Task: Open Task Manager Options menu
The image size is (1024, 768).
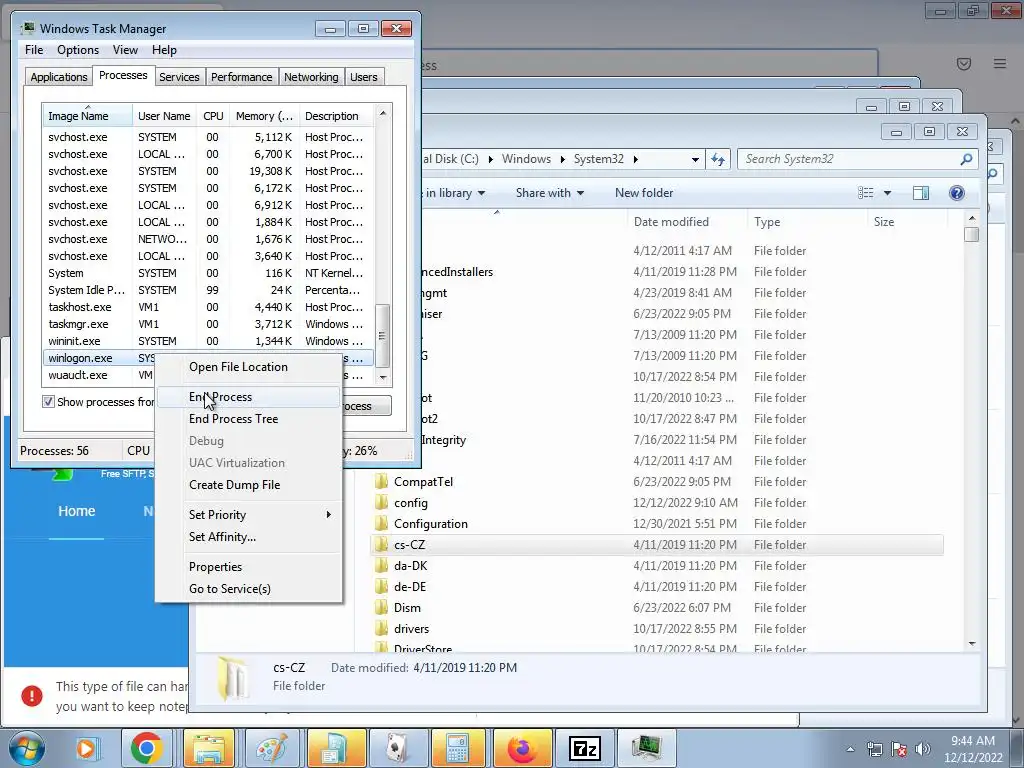Action: coord(78,50)
